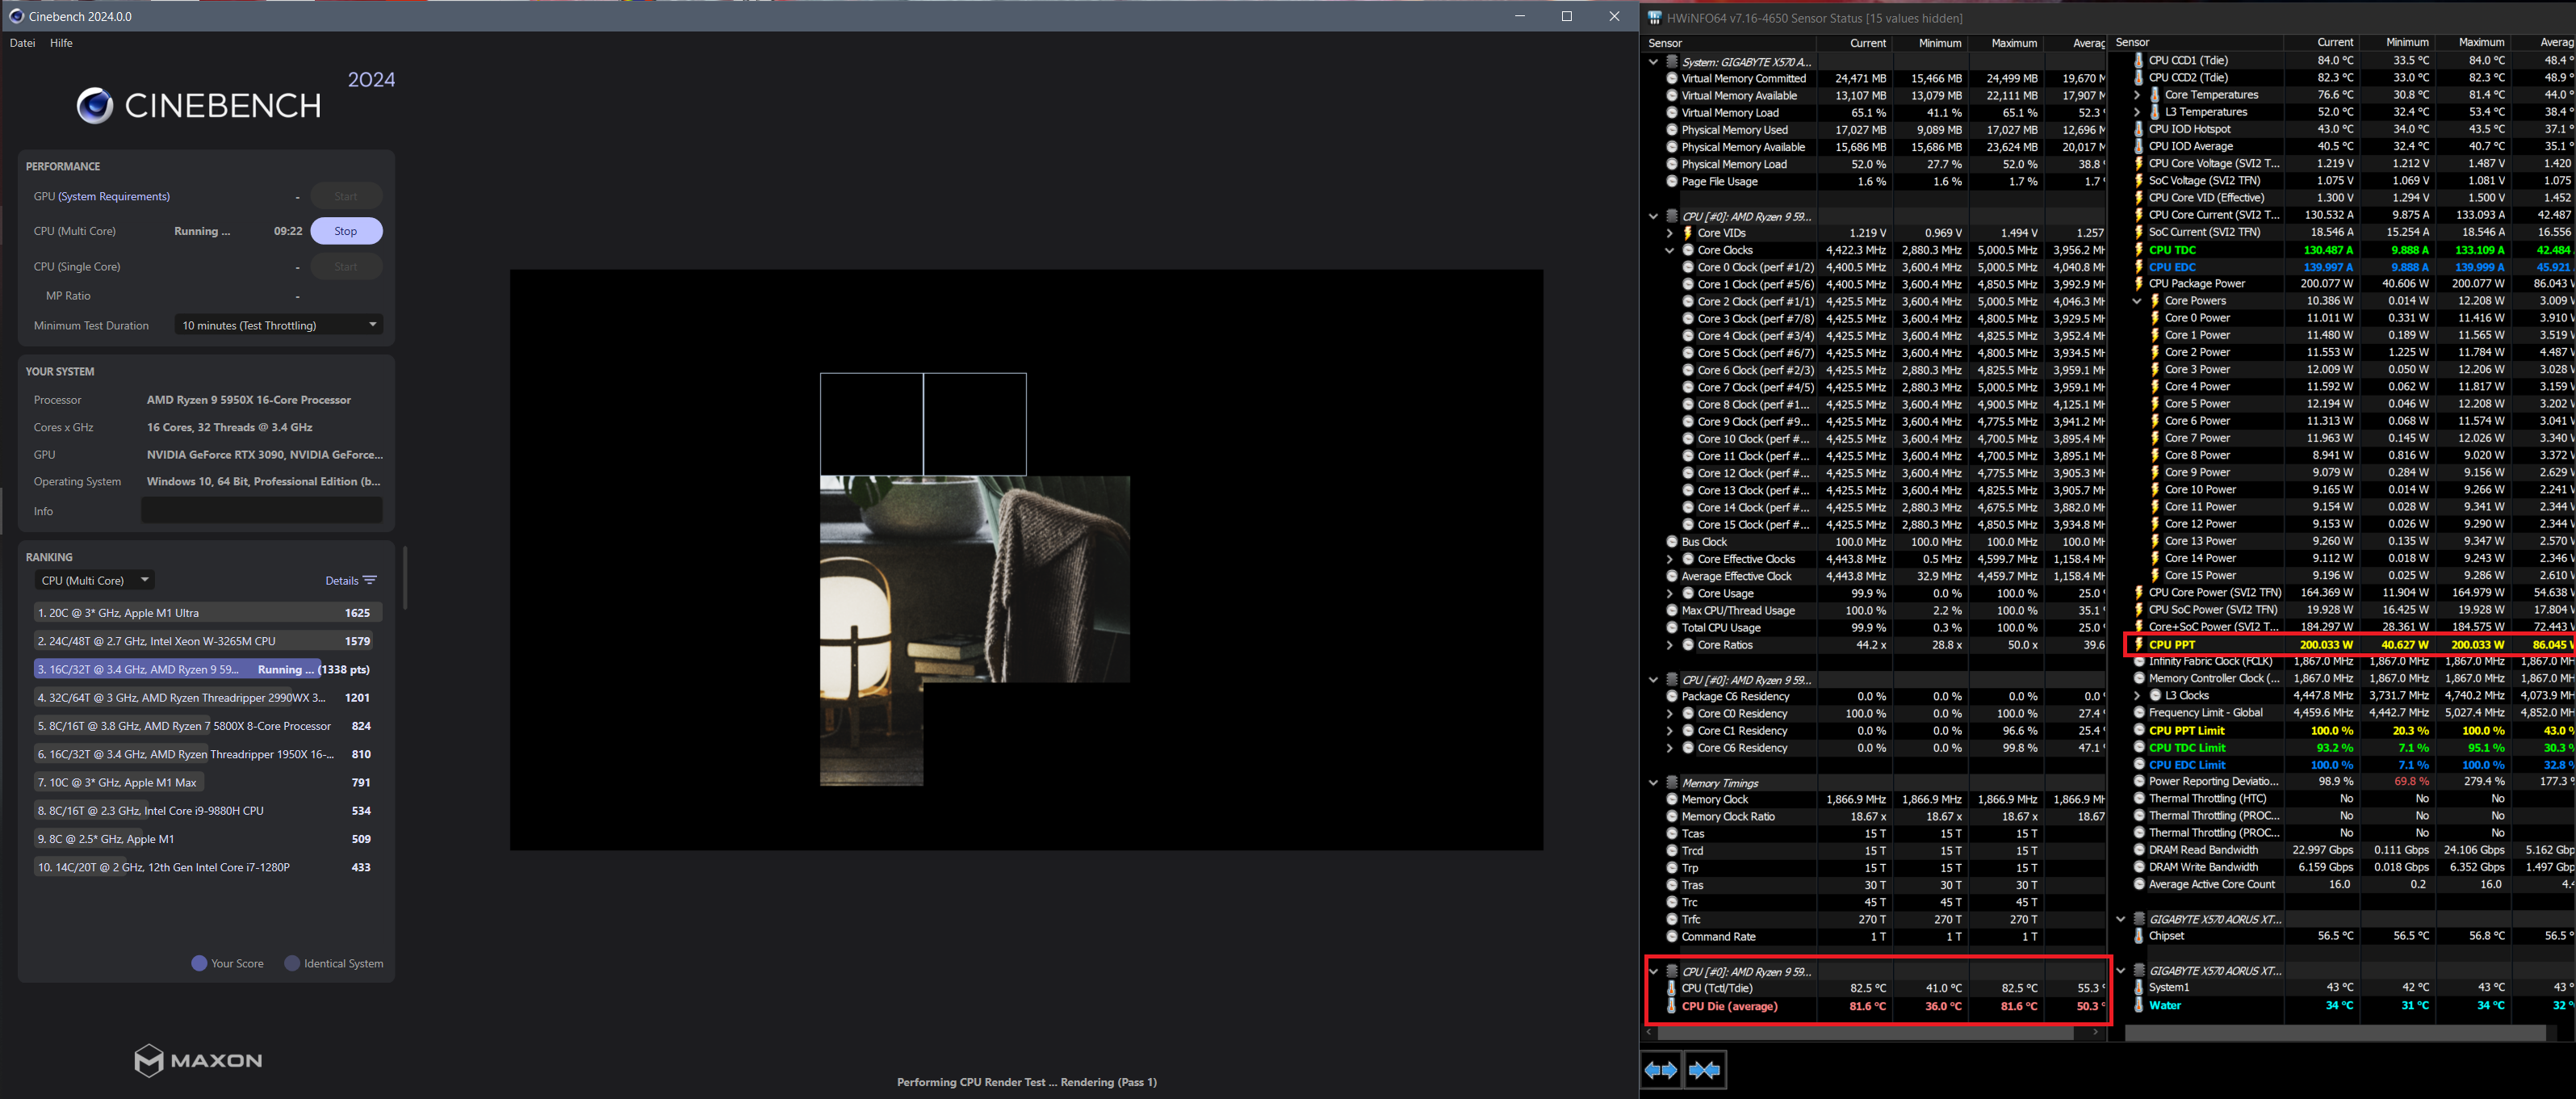Open the Datei menu
Viewport: 2576px width, 1099px height.
22,43
